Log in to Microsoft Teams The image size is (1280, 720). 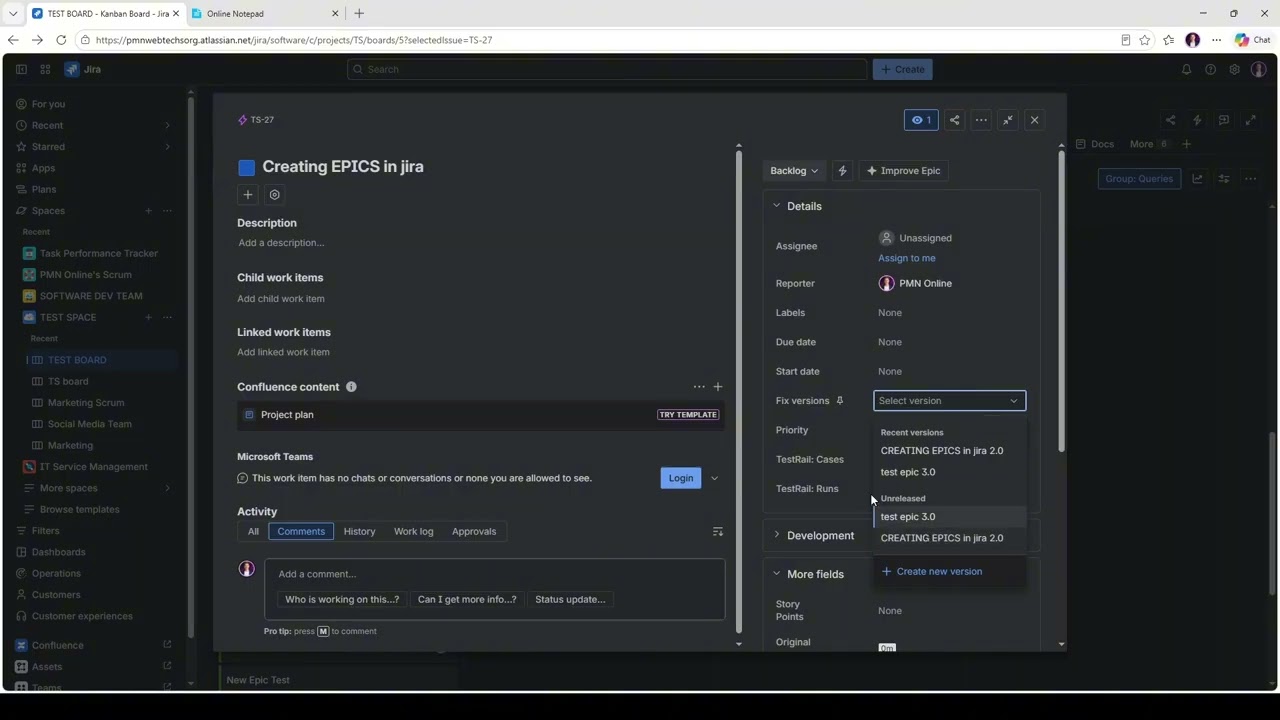[681, 478]
